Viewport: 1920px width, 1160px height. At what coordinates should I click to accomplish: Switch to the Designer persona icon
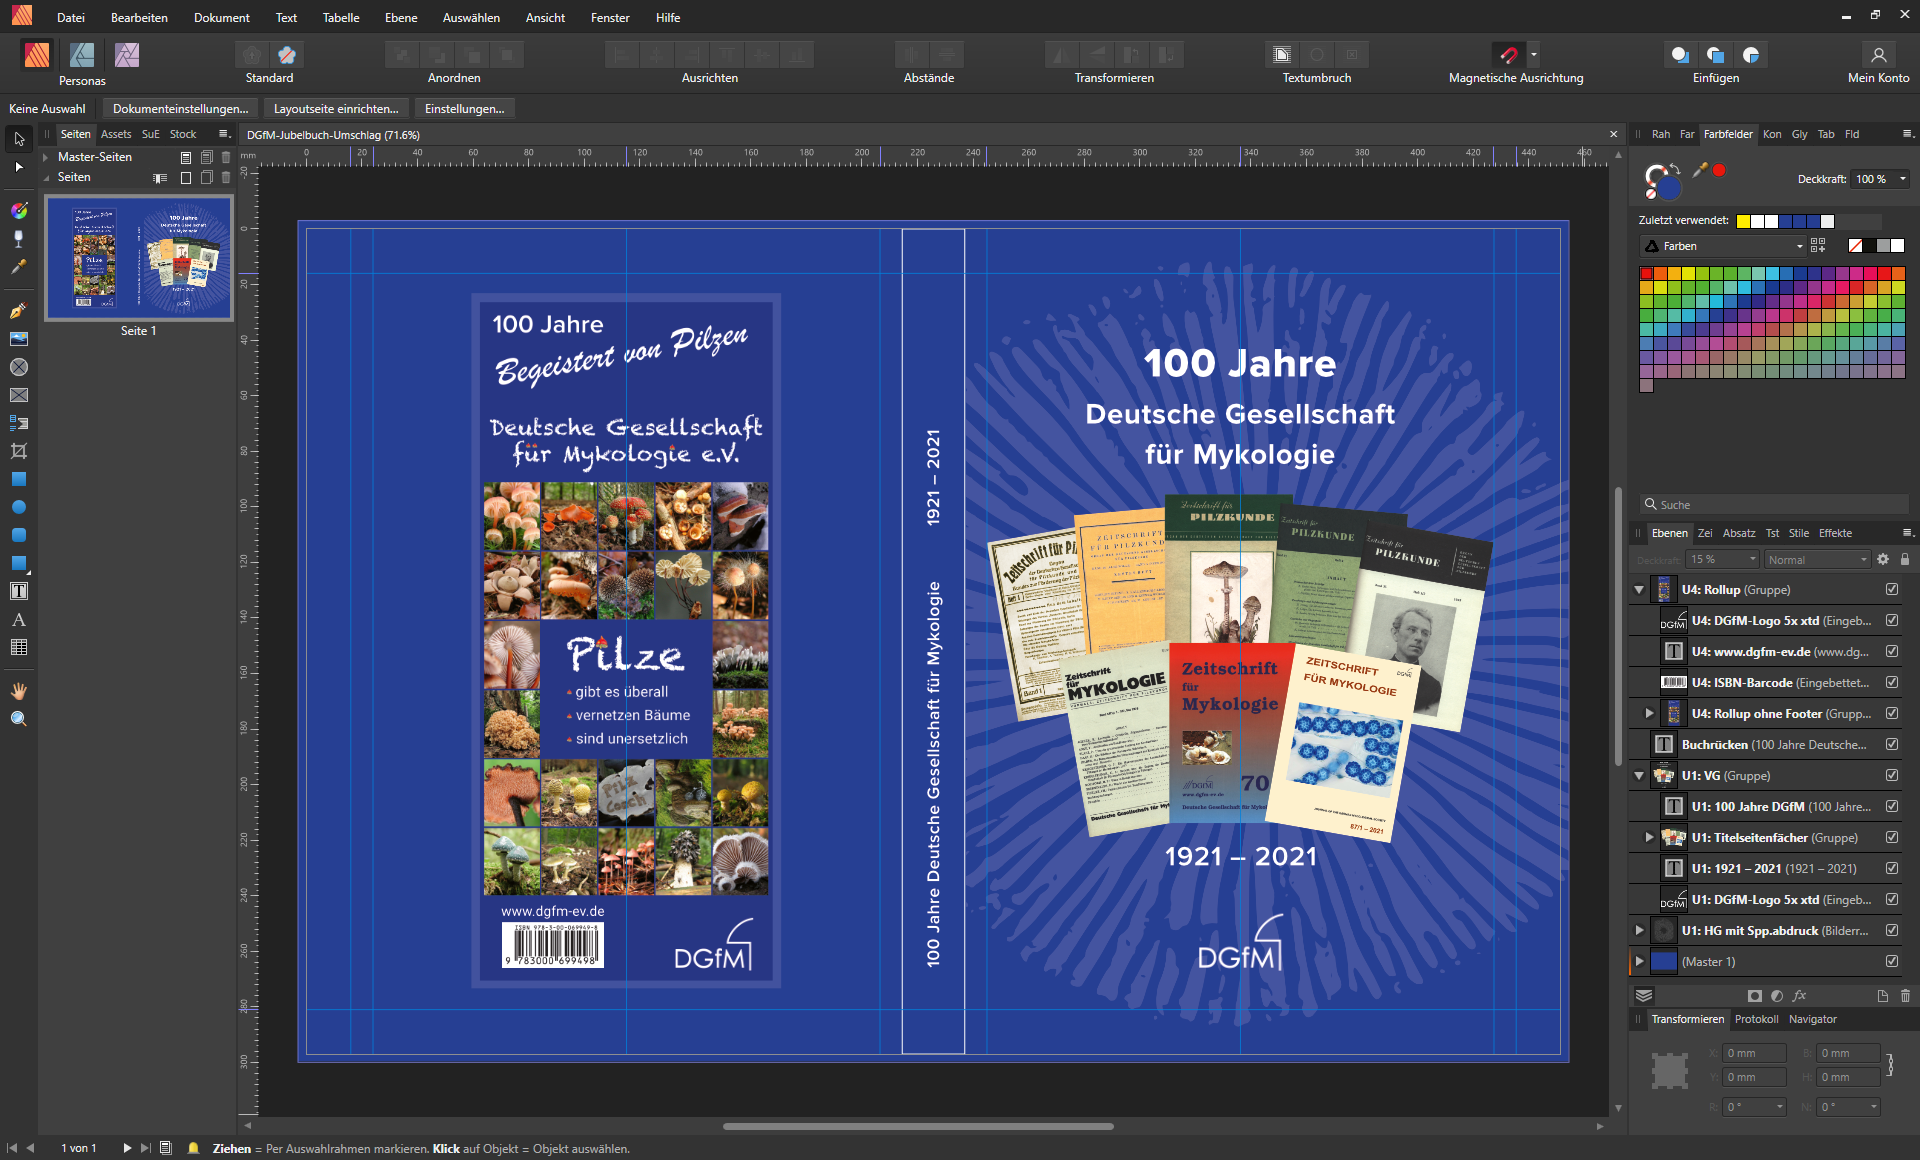(x=82, y=54)
